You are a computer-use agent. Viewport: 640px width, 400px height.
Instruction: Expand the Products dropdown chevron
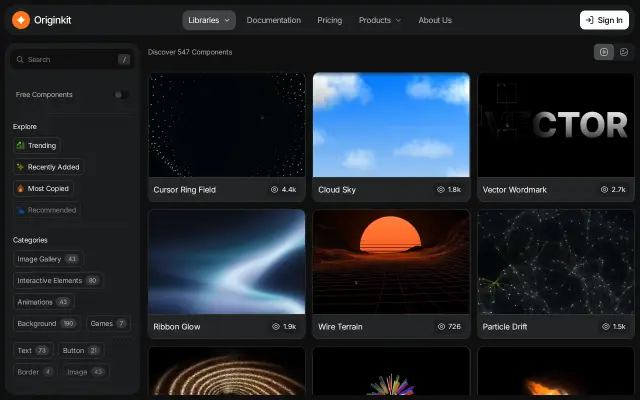pos(399,20)
